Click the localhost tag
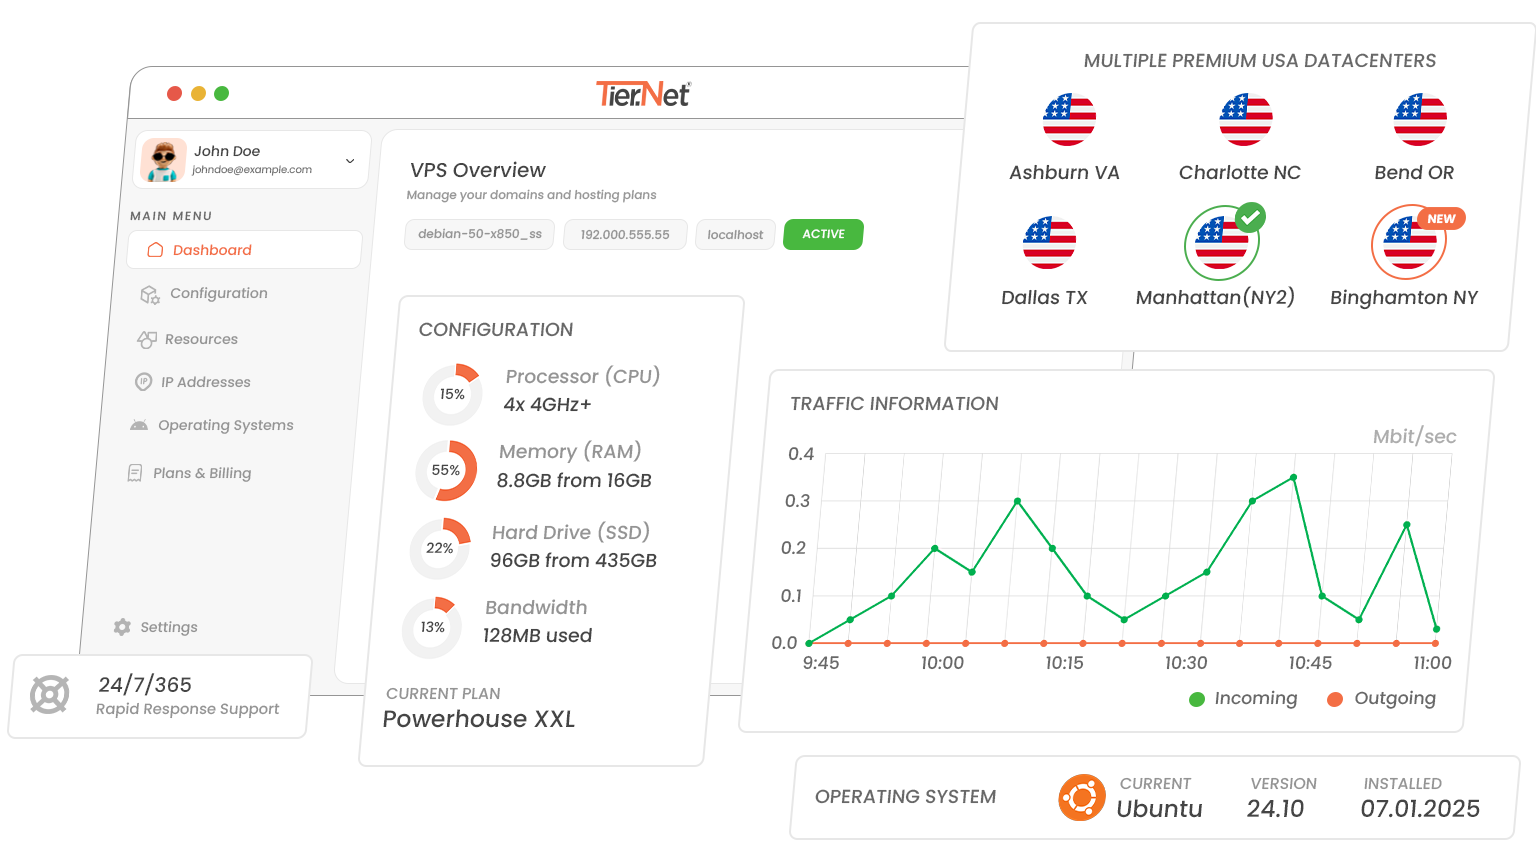This screenshot has width=1536, height=855. (x=735, y=235)
